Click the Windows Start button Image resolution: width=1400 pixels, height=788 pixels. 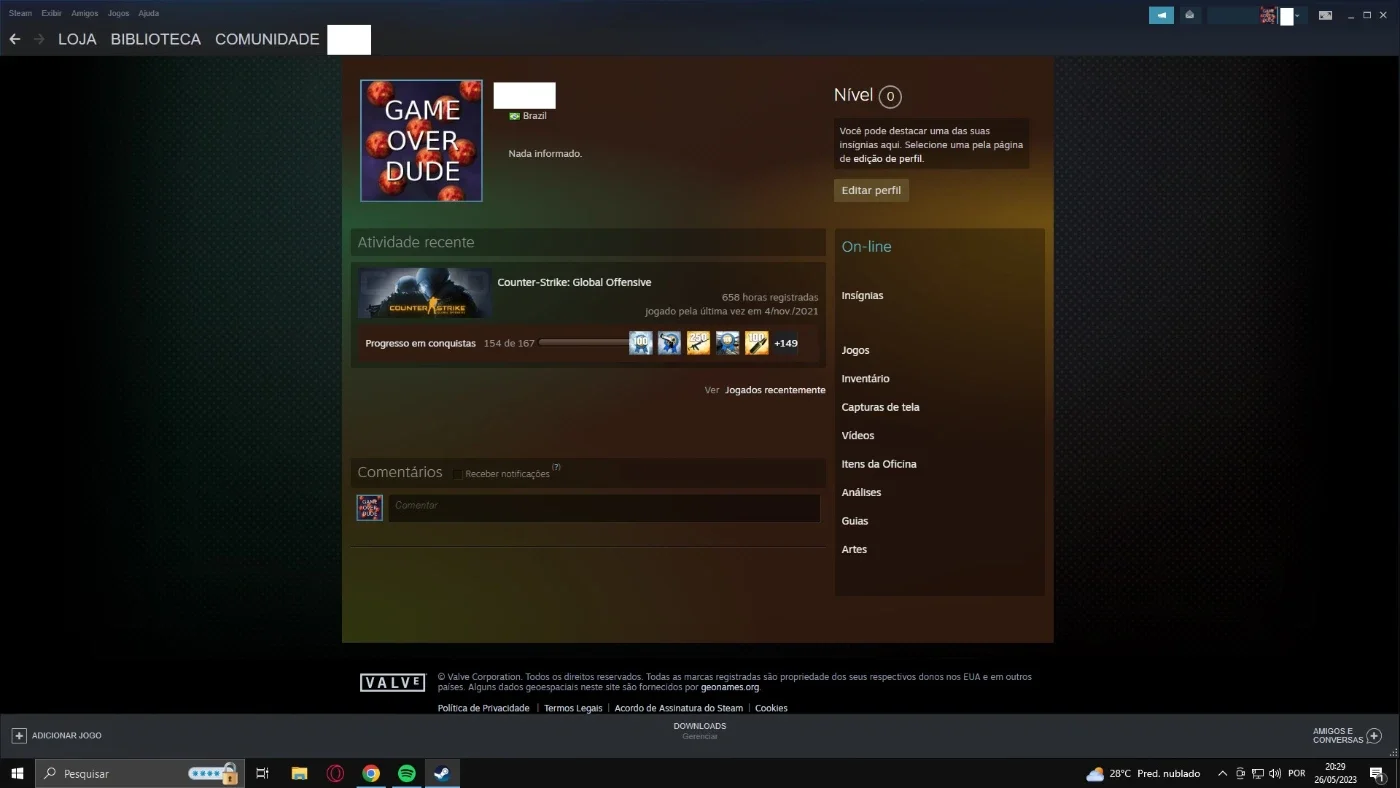click(17, 773)
